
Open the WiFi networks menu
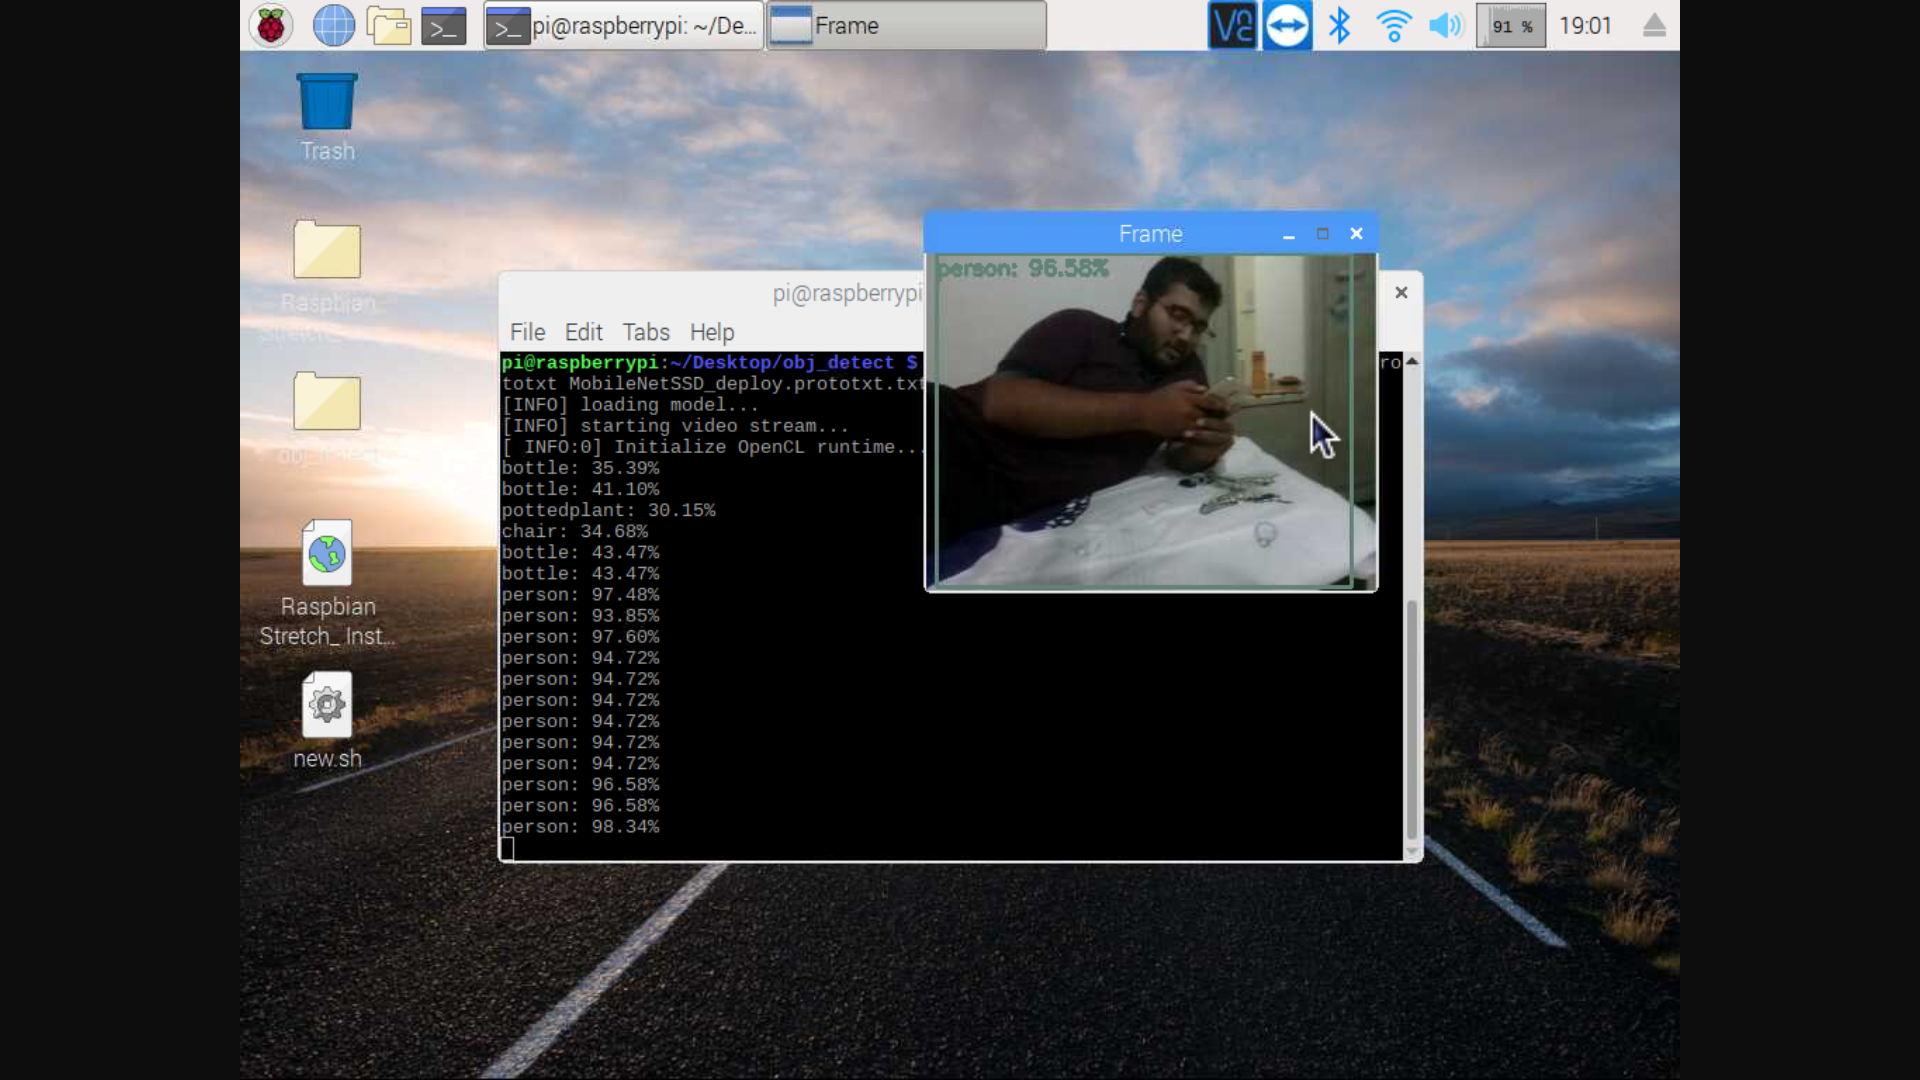(1393, 26)
